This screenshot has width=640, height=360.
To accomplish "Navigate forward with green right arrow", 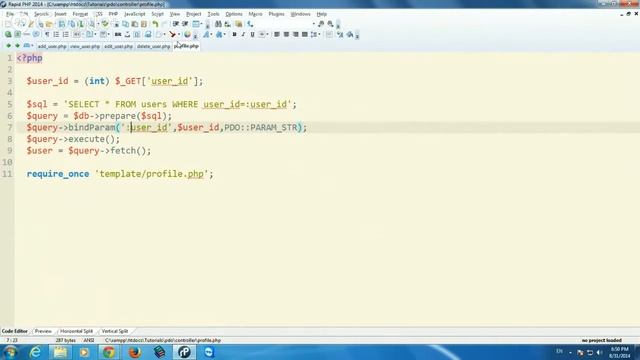I will [17, 46].
